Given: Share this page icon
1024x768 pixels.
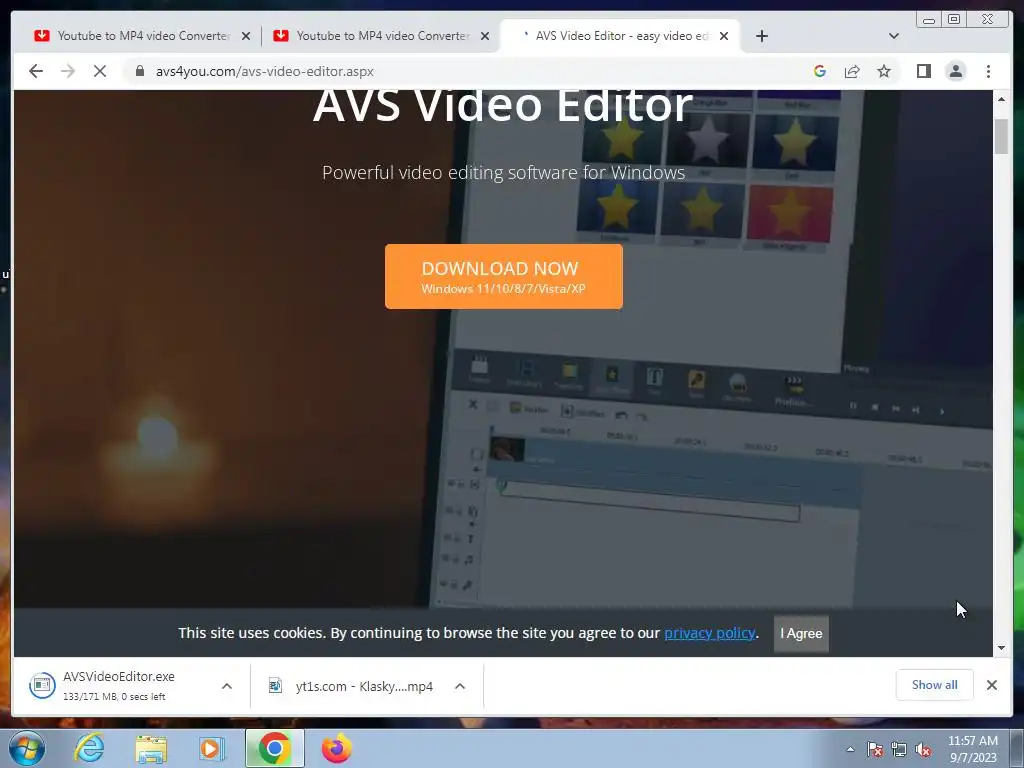Looking at the screenshot, I should pyautogui.click(x=852, y=71).
